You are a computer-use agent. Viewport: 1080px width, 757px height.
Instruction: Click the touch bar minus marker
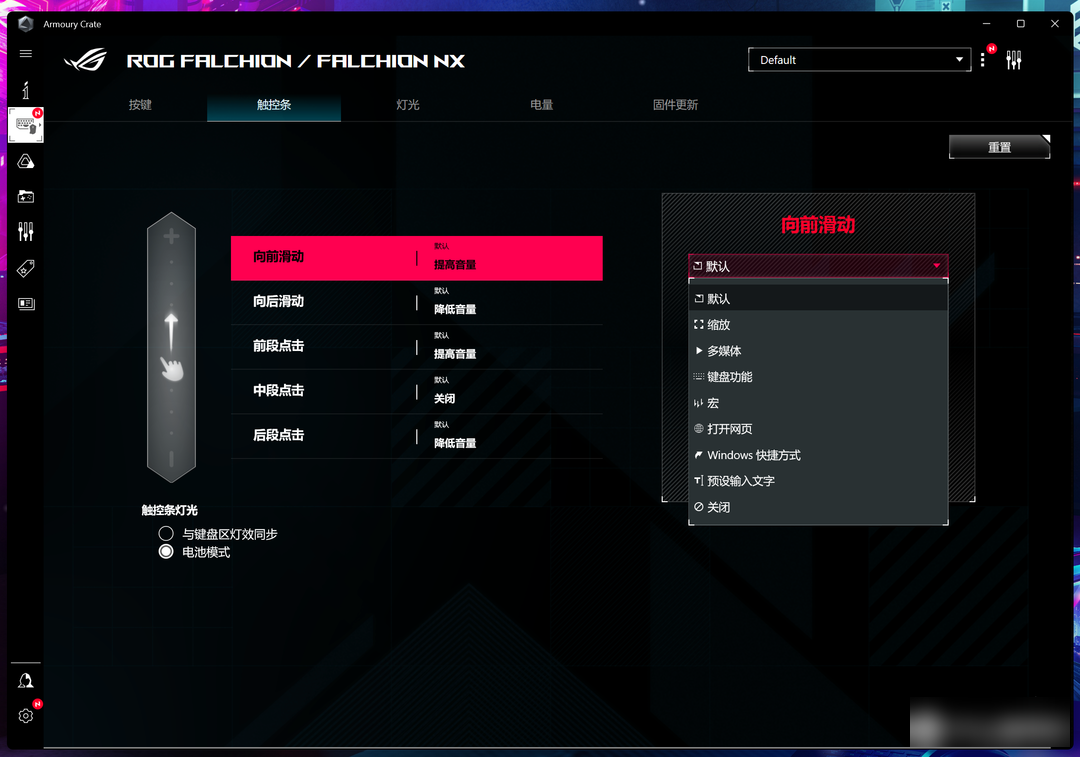(x=172, y=458)
